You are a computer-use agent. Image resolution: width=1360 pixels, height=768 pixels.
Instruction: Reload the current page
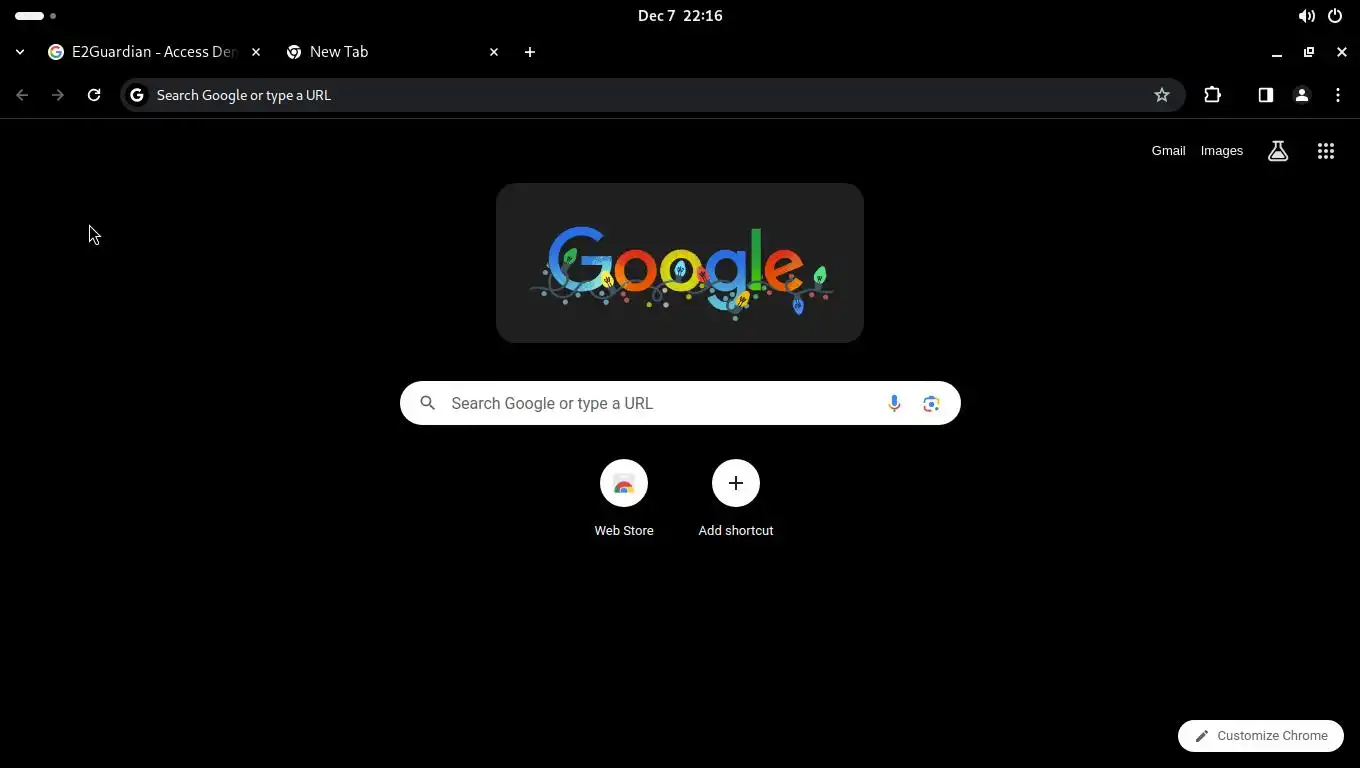(94, 95)
